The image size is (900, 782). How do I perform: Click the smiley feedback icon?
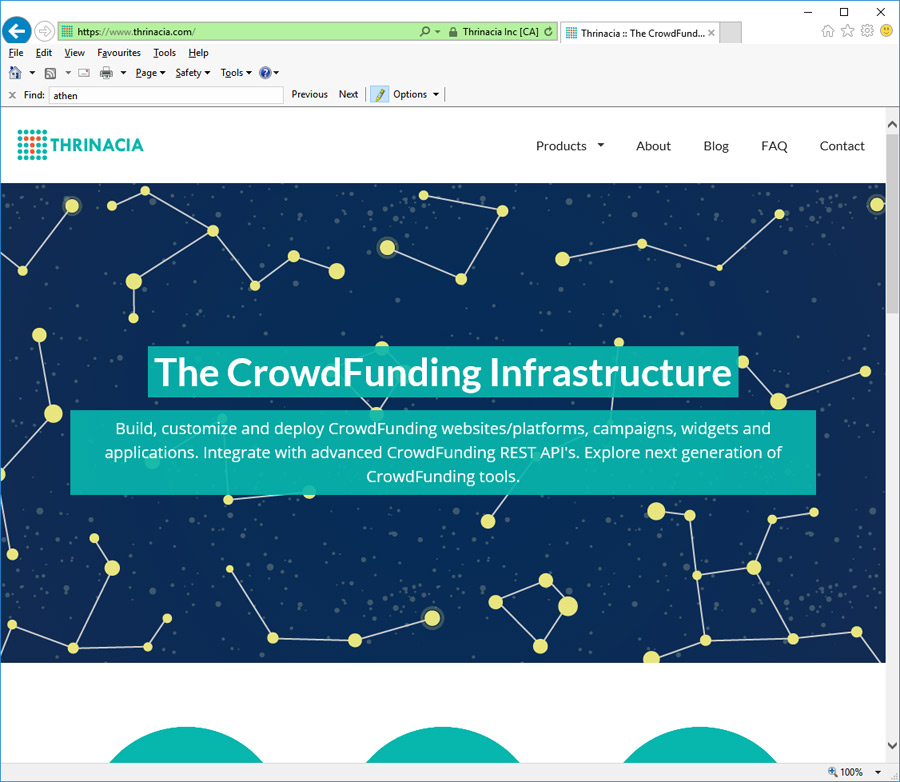886,30
